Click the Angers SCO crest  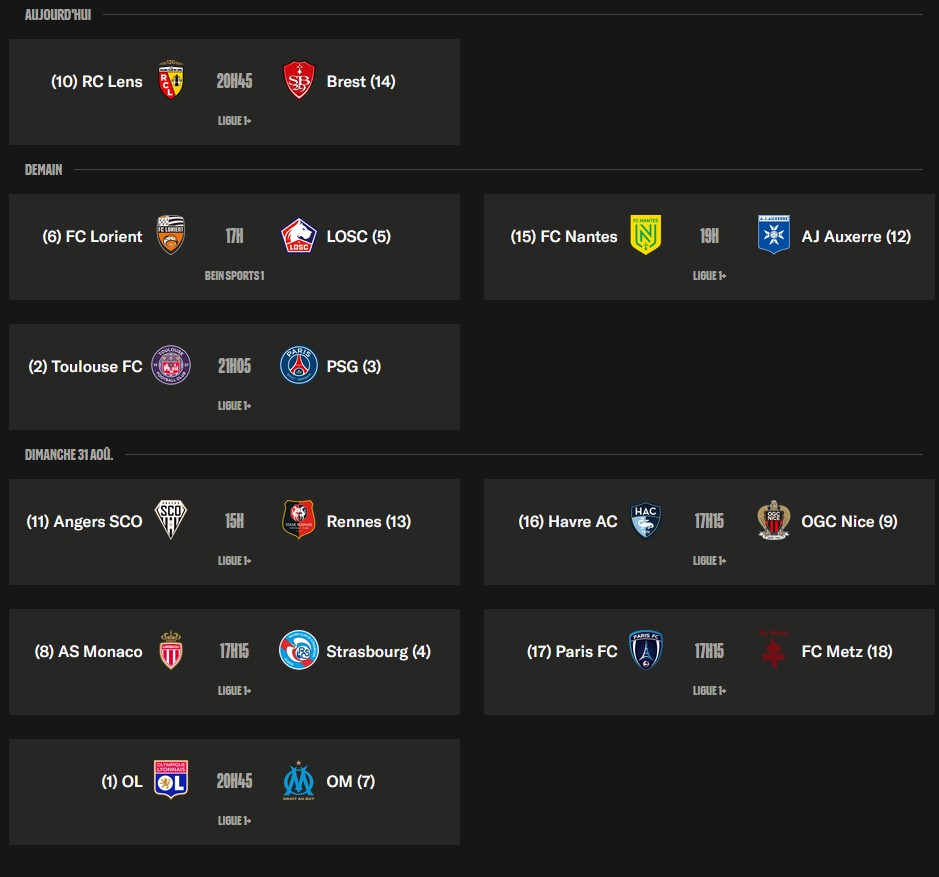click(171, 519)
